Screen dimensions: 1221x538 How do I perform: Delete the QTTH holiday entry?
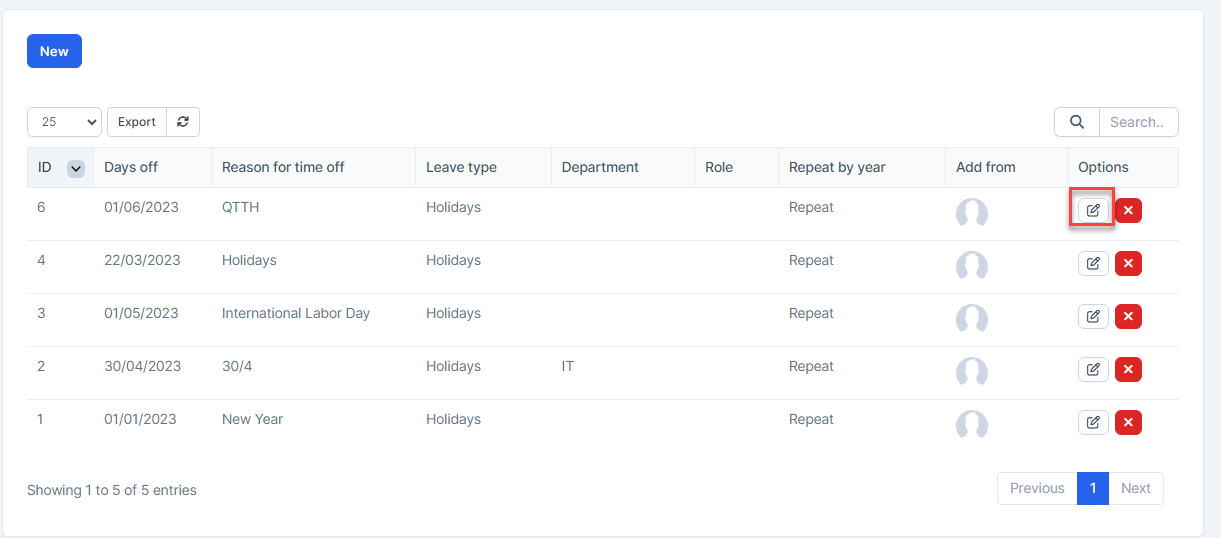1128,210
